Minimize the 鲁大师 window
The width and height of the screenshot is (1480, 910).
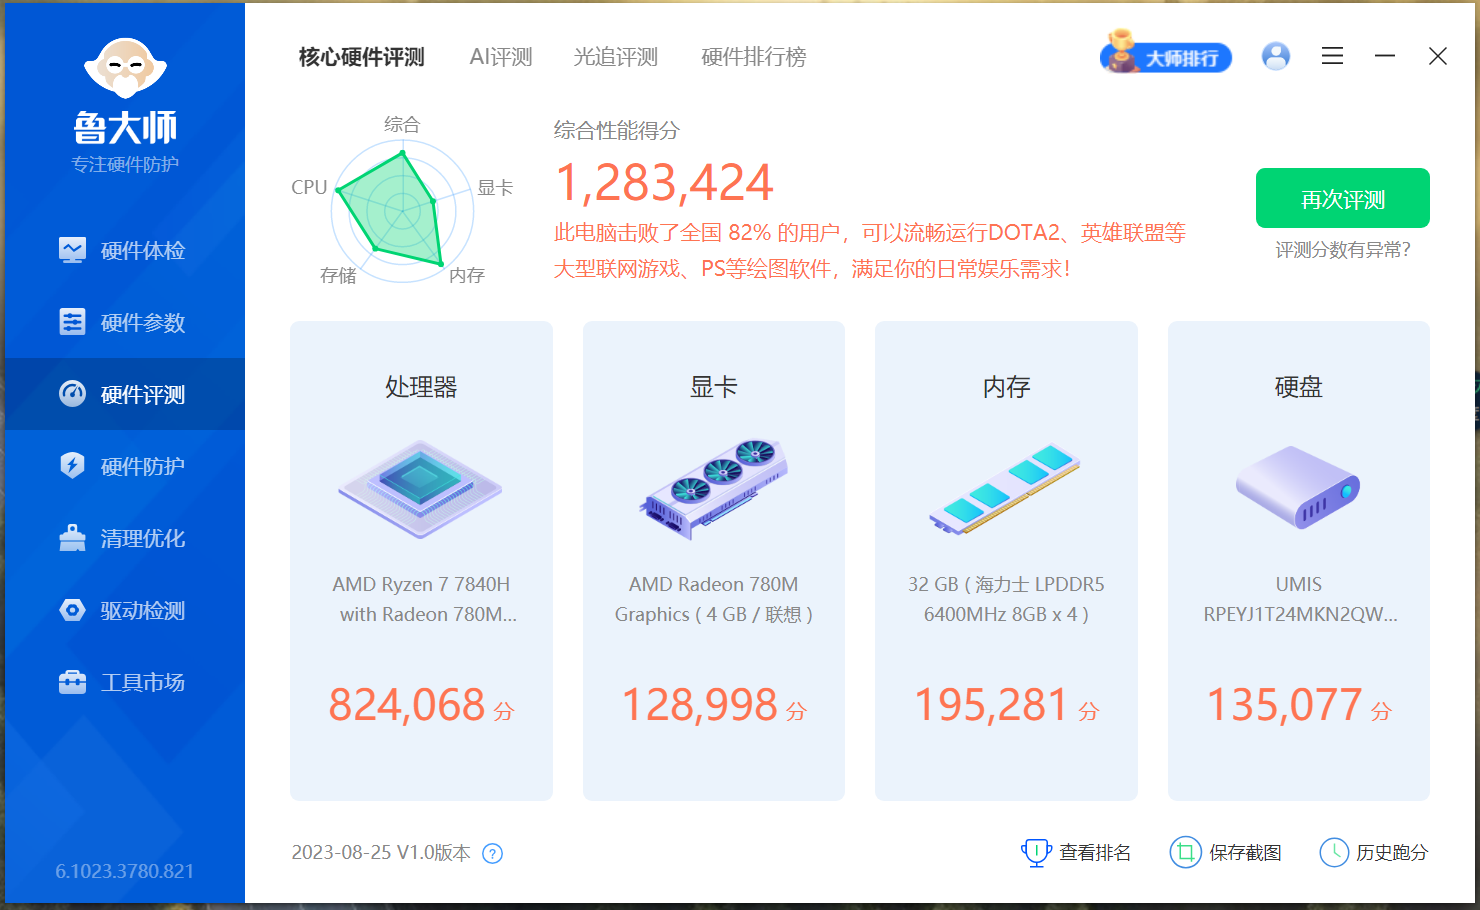(x=1385, y=56)
